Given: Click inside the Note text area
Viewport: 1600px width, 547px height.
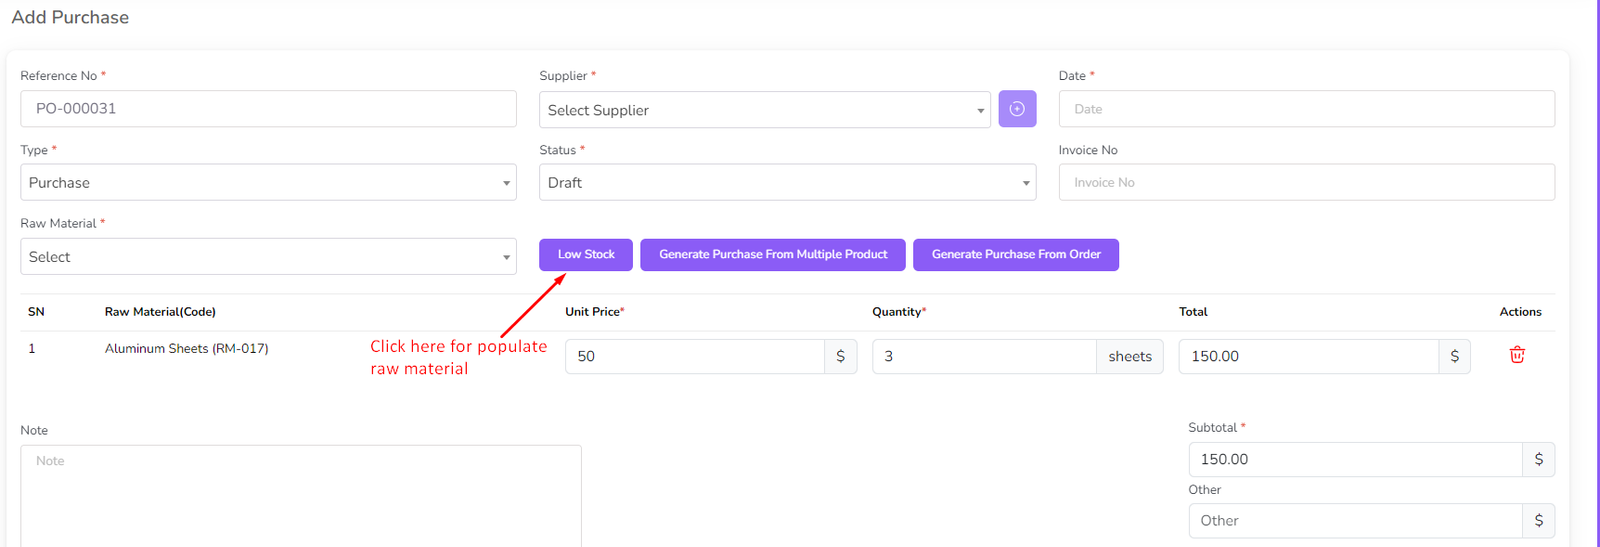Looking at the screenshot, I should [300, 495].
